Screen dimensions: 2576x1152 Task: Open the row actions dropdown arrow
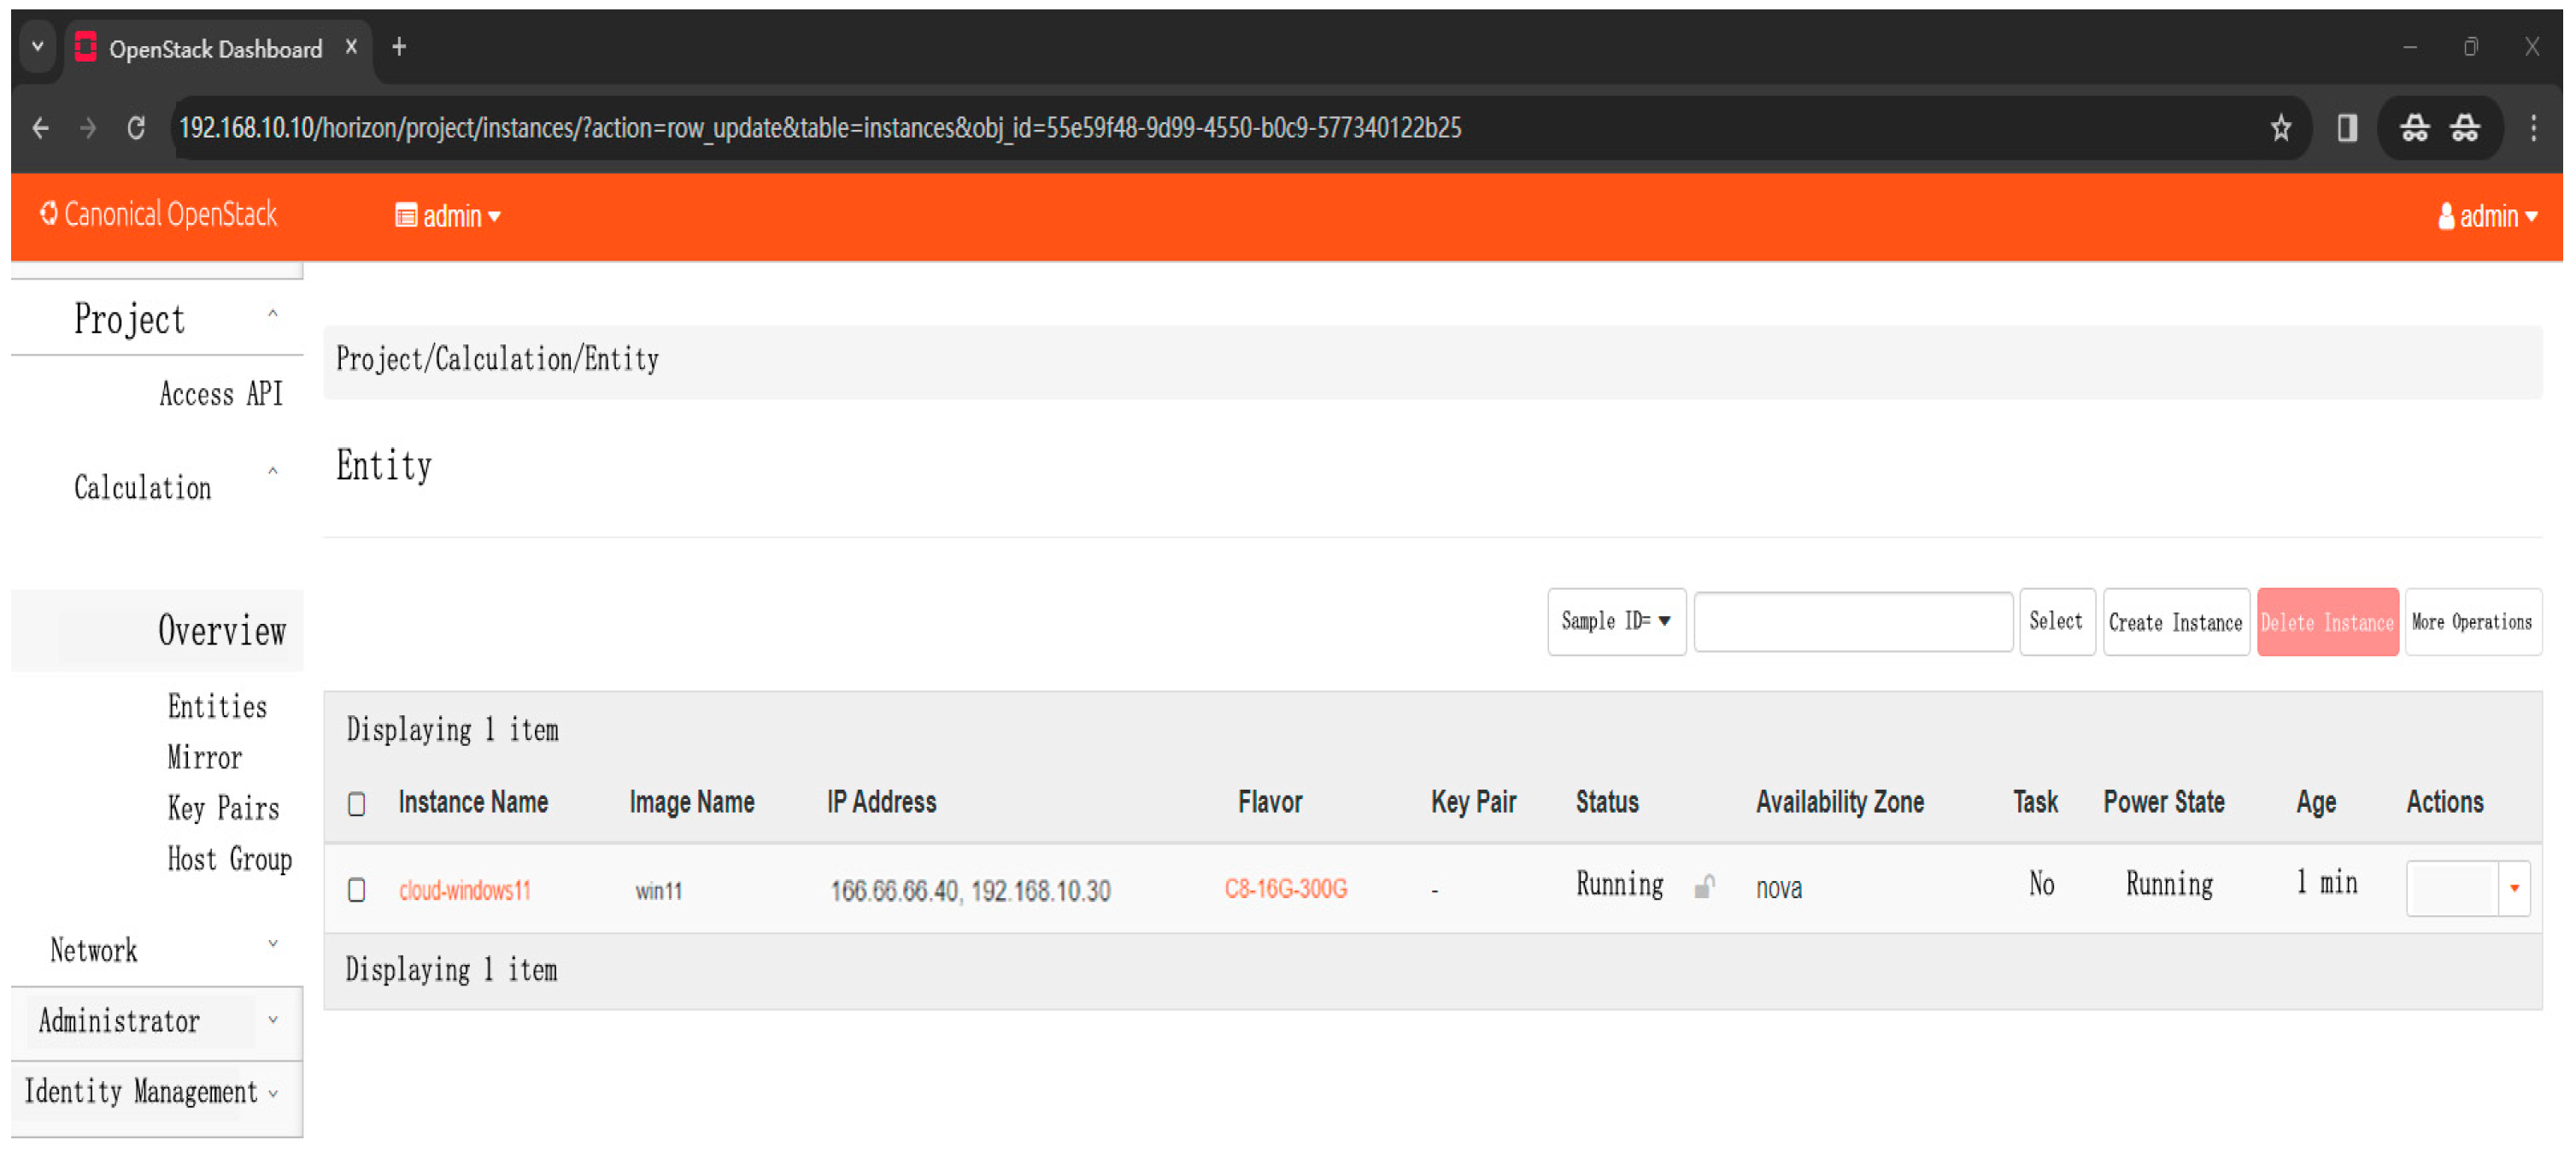tap(2514, 888)
